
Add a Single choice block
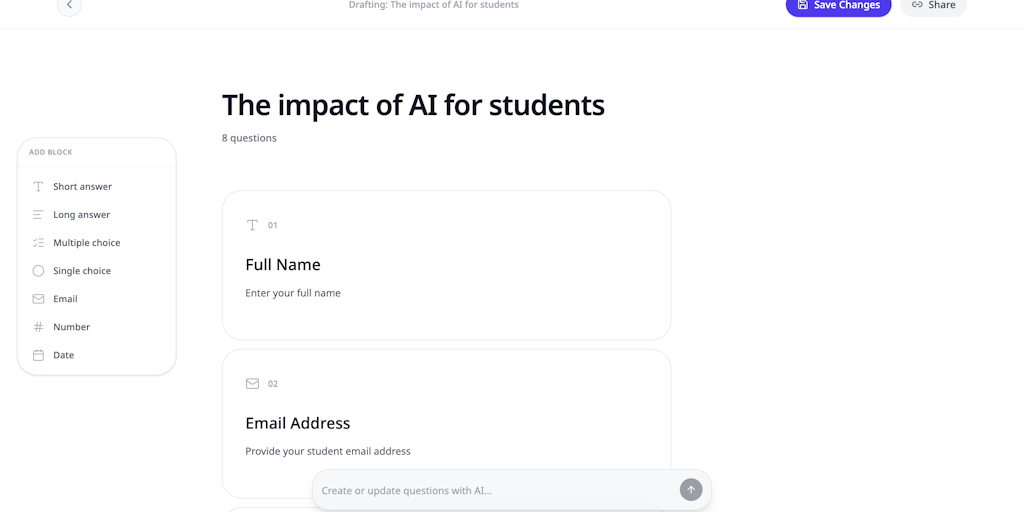click(82, 271)
